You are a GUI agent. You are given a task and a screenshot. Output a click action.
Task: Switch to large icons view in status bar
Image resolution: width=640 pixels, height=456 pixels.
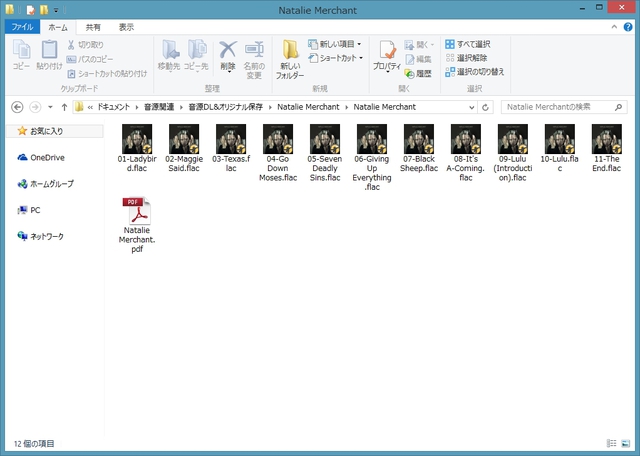click(x=626, y=443)
